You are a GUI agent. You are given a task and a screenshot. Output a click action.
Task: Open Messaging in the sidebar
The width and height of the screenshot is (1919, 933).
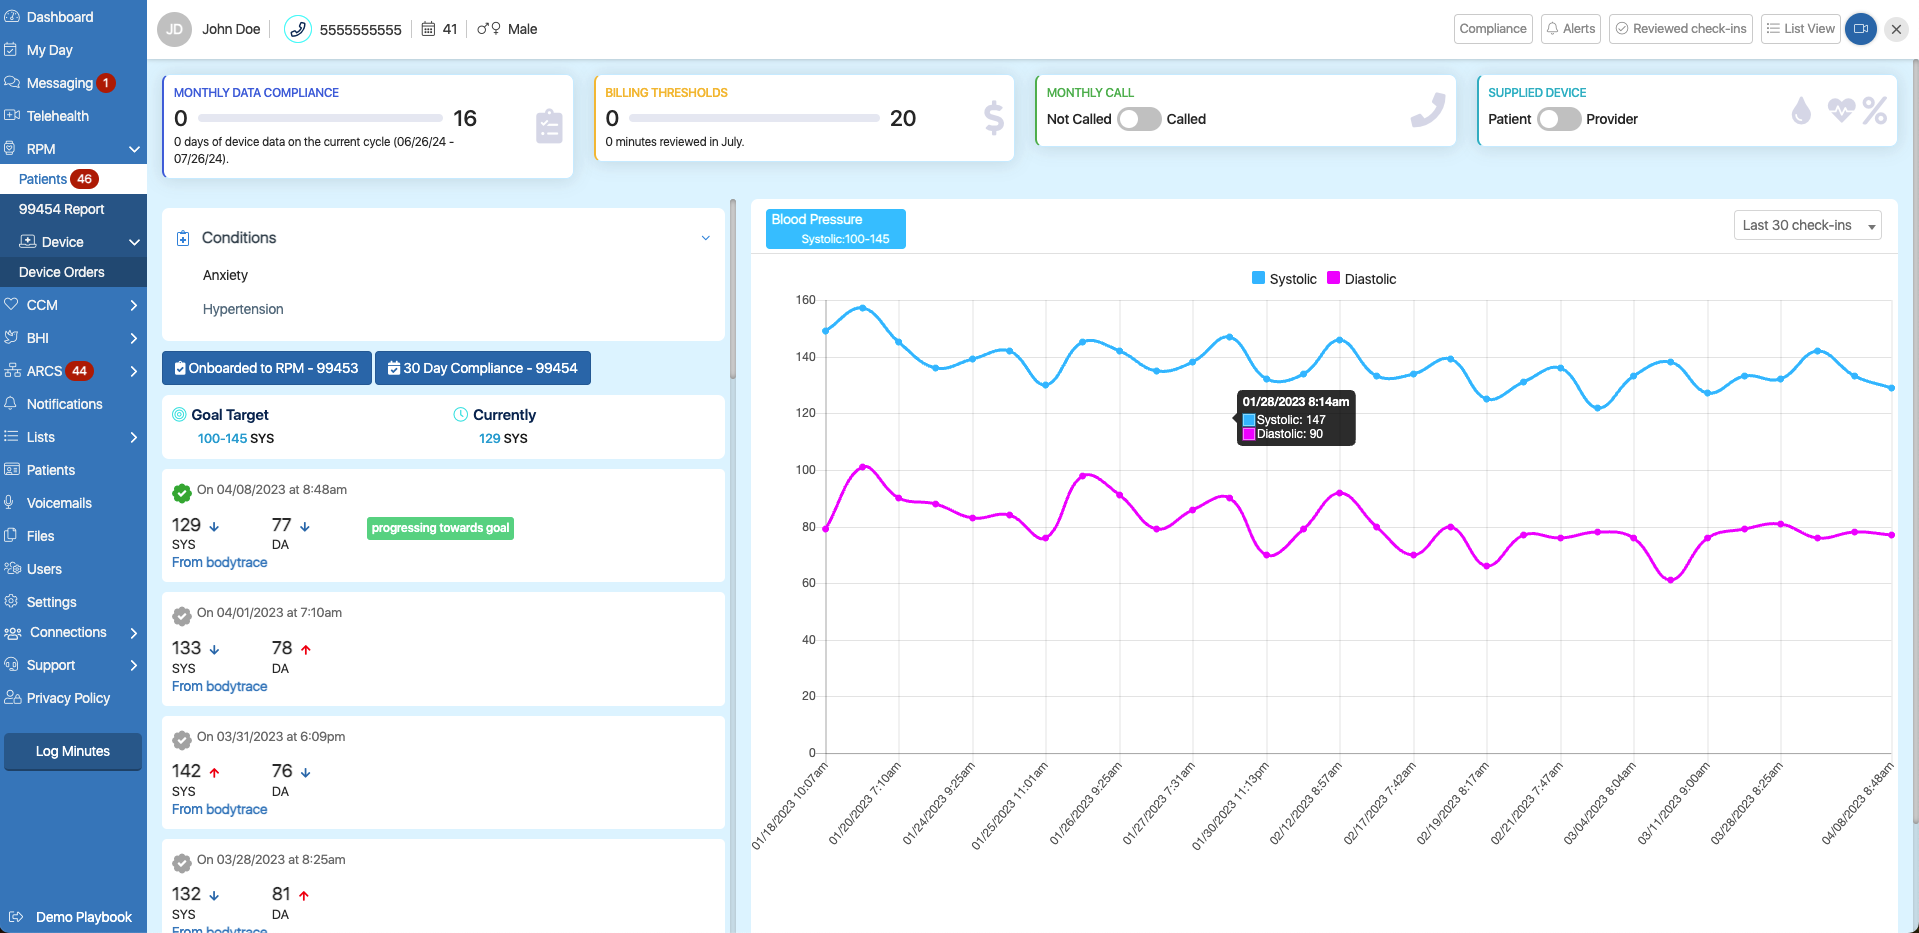tap(60, 83)
